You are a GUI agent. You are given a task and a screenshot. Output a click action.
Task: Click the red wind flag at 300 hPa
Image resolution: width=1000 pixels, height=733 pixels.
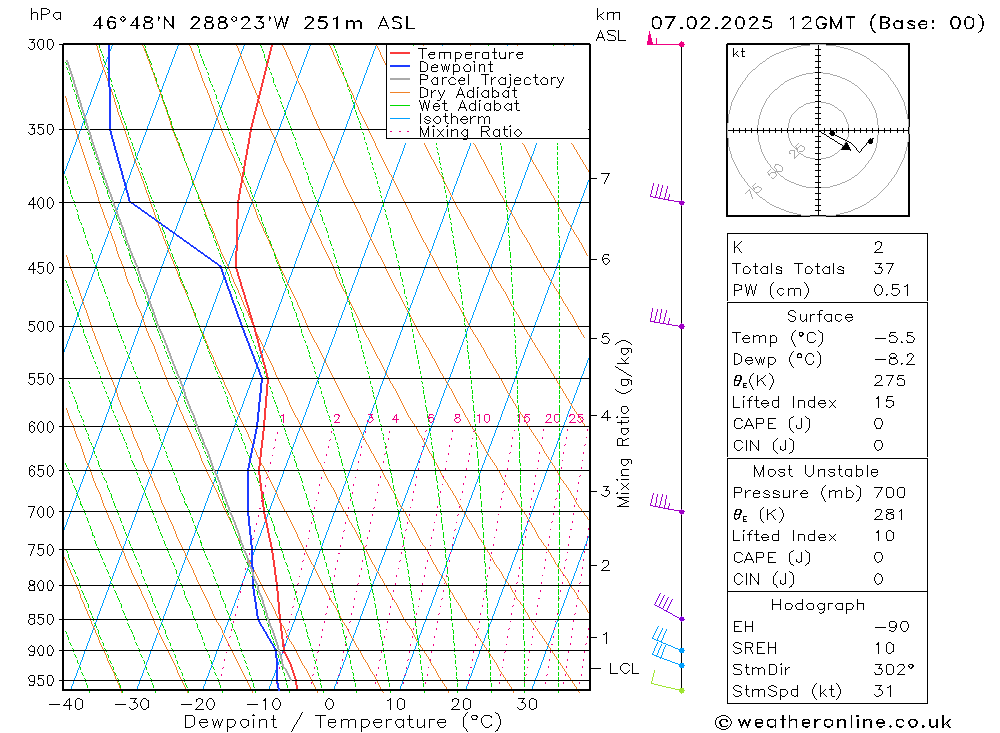pyautogui.click(x=665, y=41)
